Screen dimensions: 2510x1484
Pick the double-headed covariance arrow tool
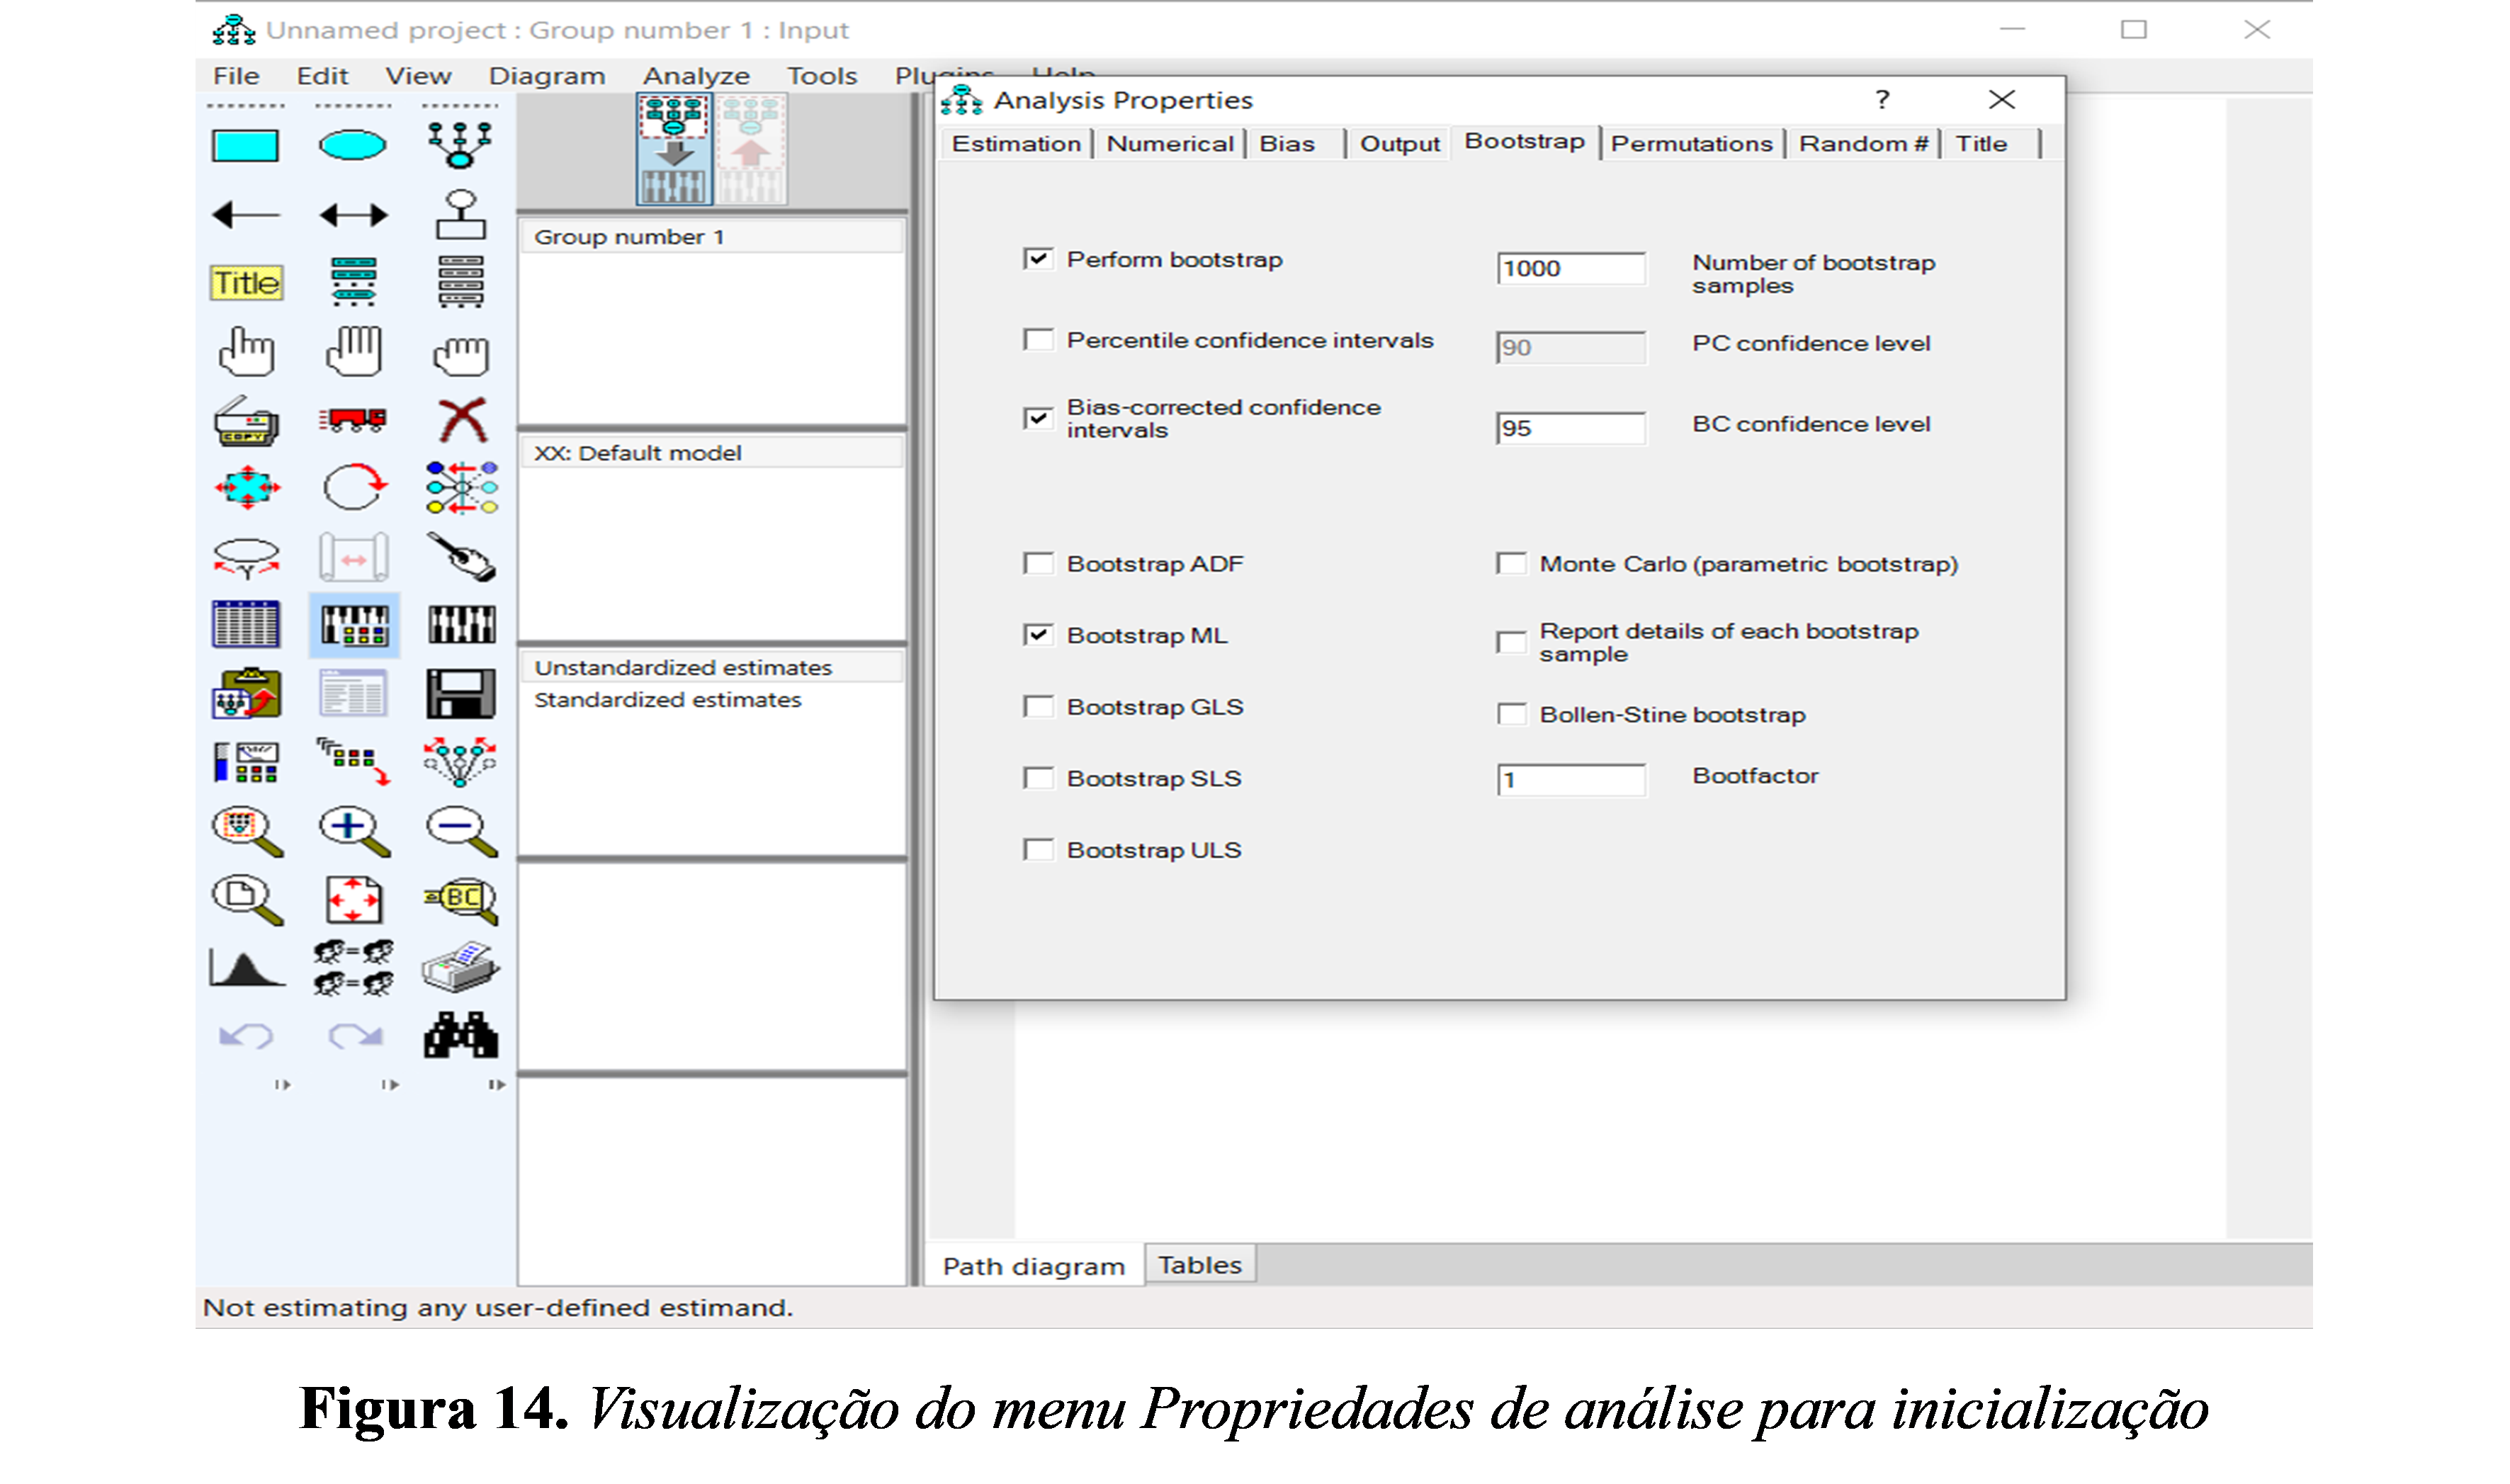[352, 215]
